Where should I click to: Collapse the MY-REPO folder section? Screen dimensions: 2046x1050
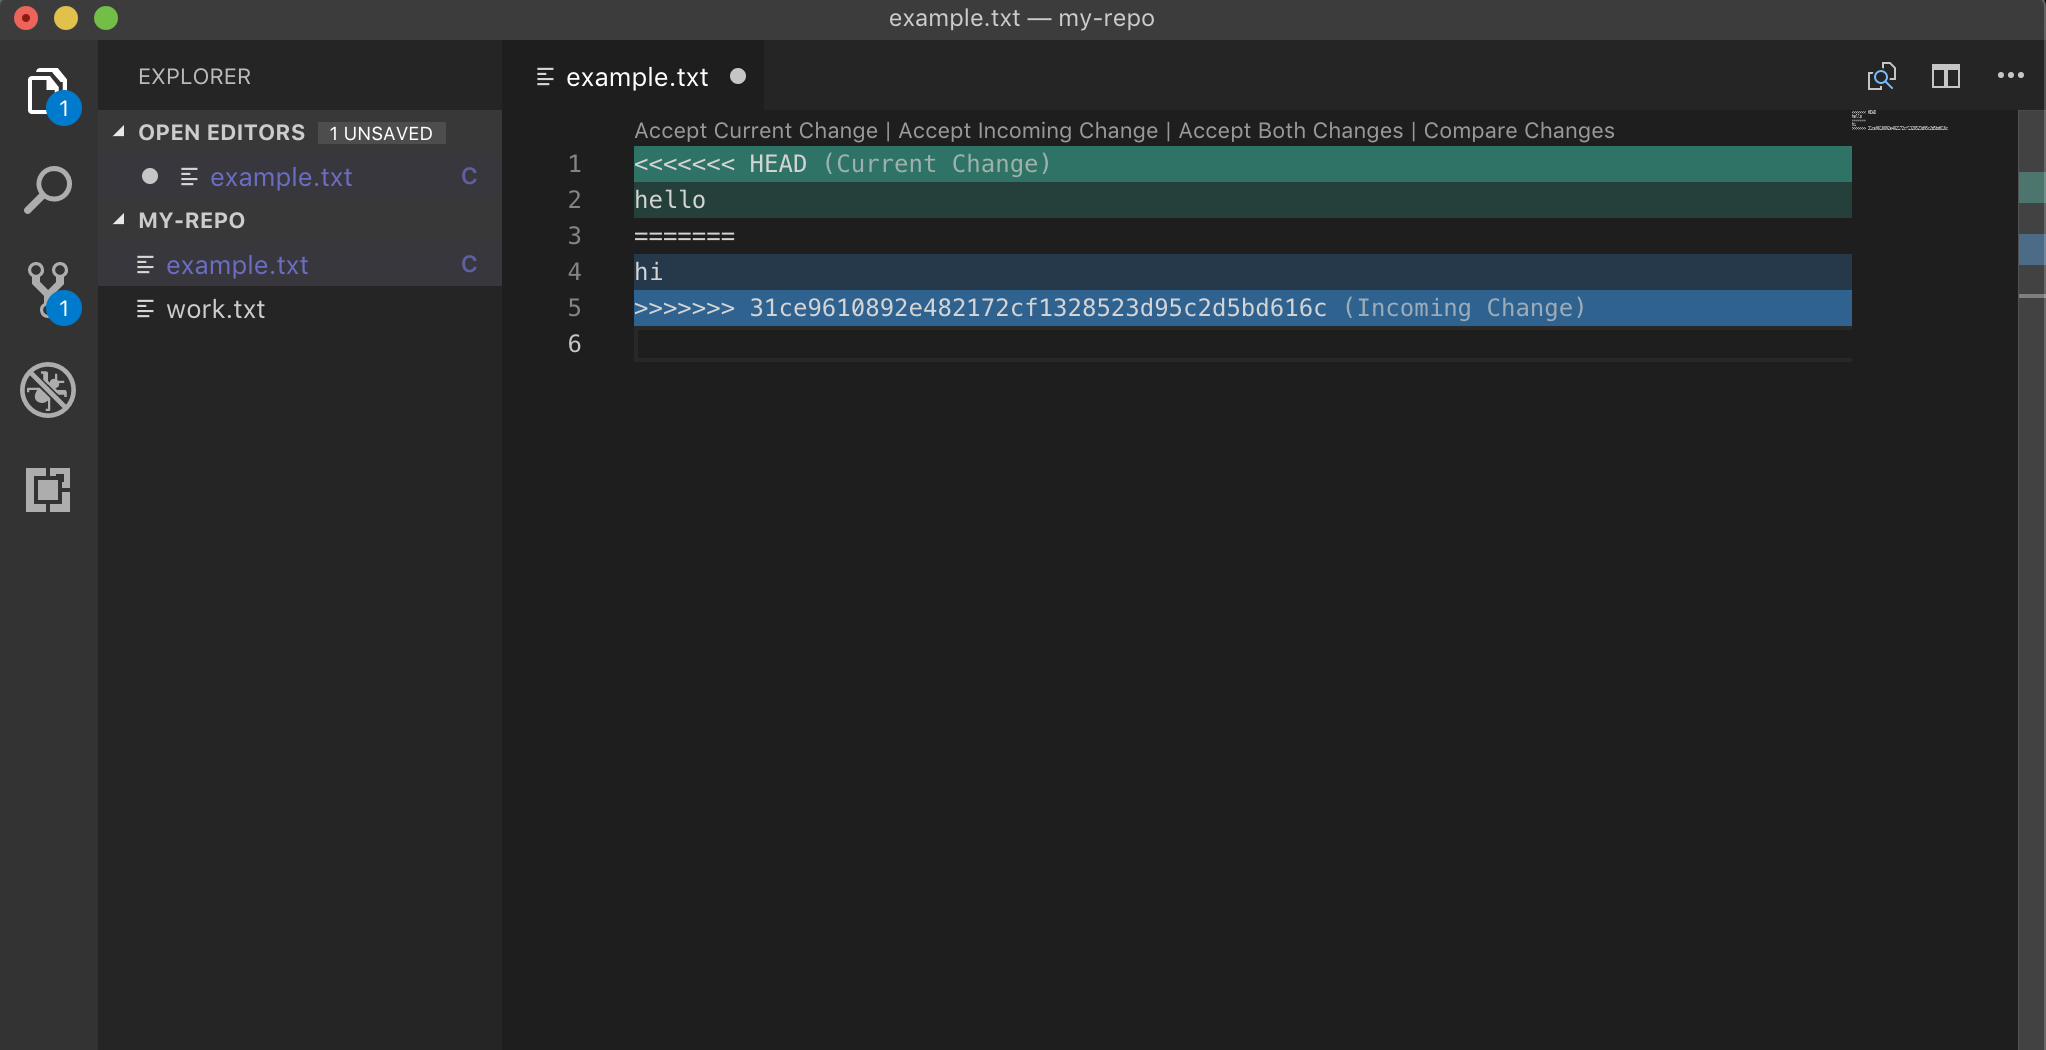120,220
